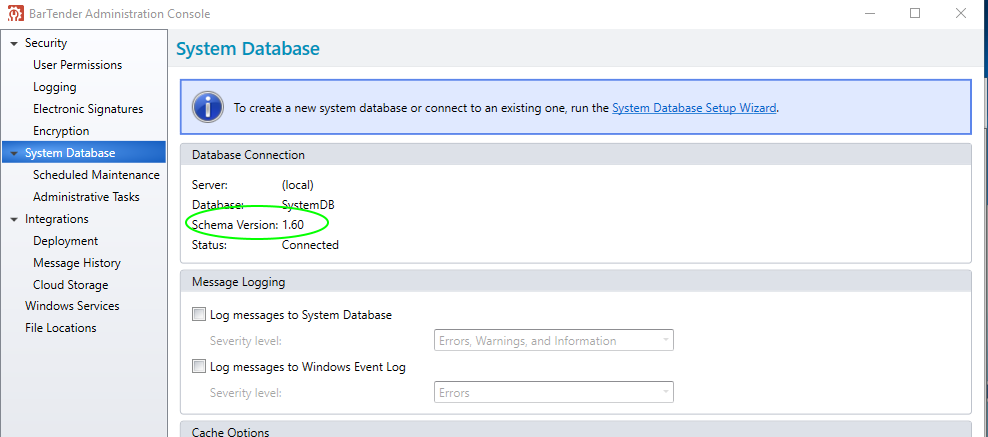Click the Schema Version value 1.60
988x437 pixels.
(294, 225)
